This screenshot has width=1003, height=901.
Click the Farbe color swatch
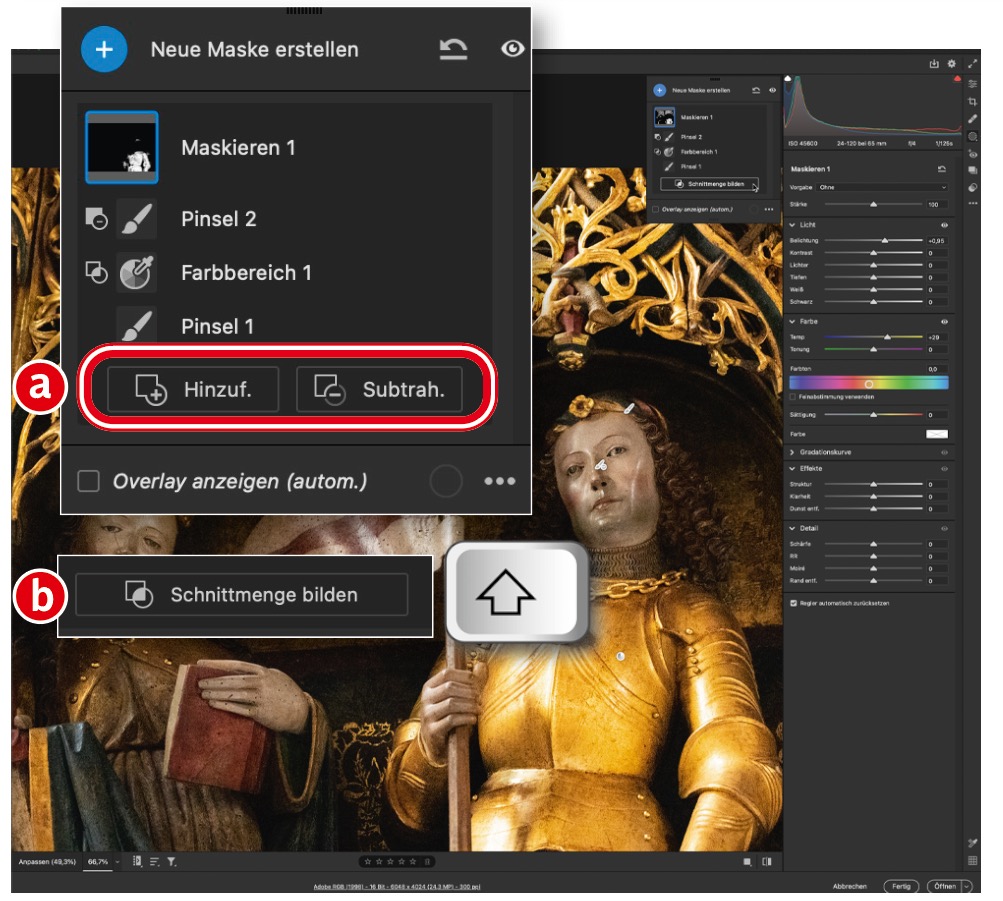936,434
